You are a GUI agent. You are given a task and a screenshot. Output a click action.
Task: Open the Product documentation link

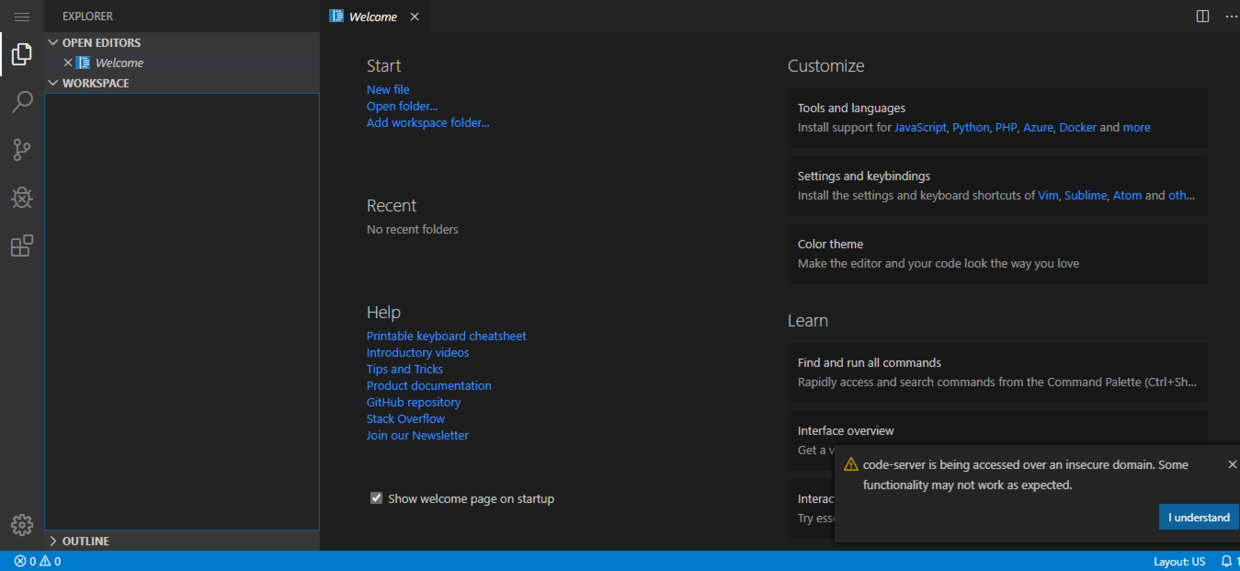pos(429,386)
